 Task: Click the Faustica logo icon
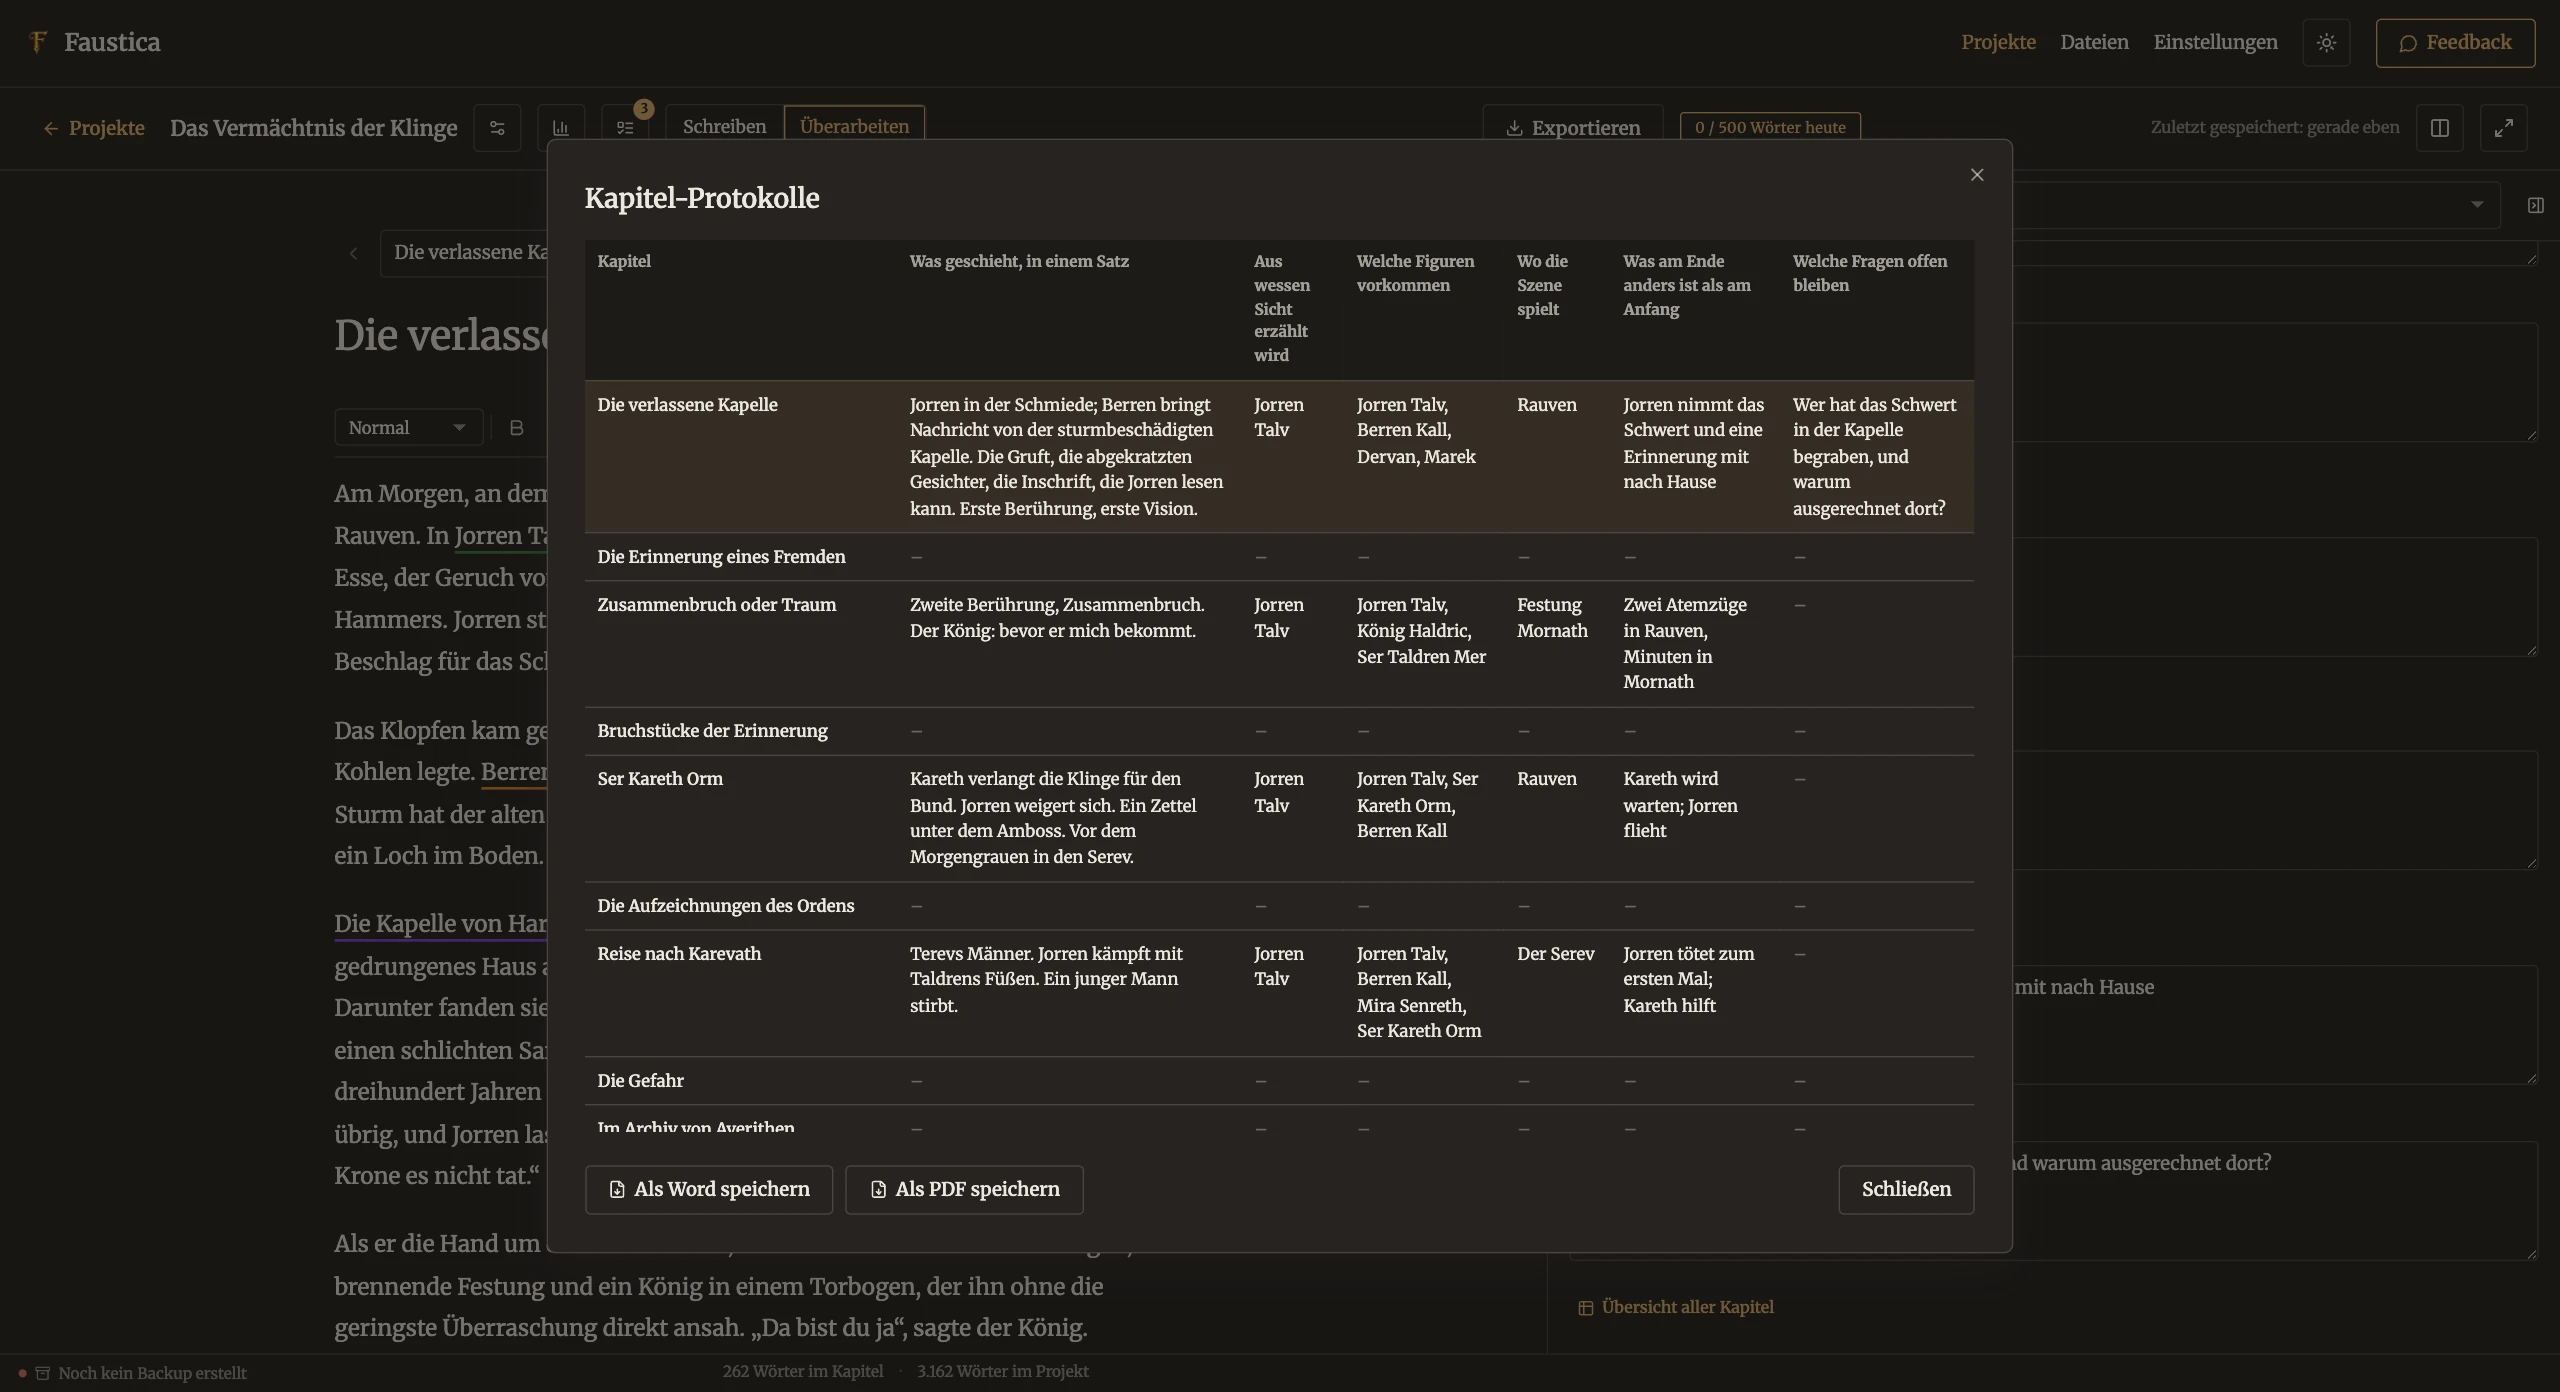pos(38,42)
